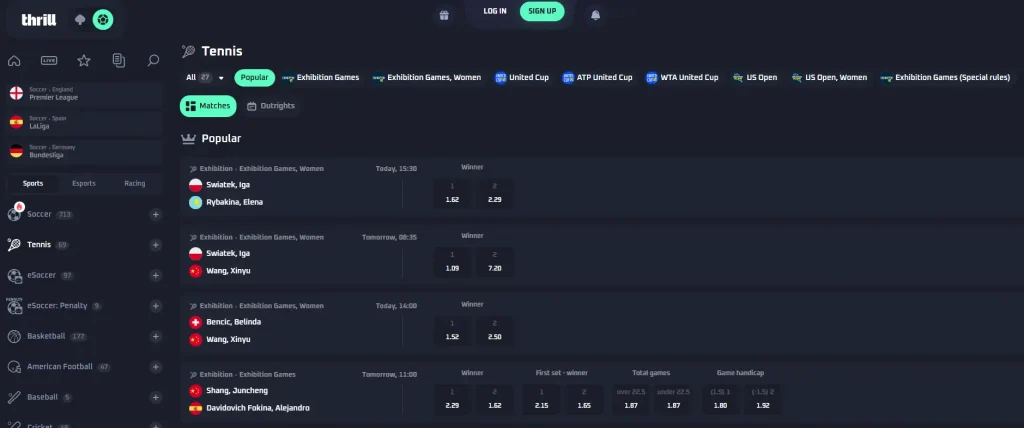1024x428 pixels.
Task: Switch to casino spade icon
Action: coord(80,20)
